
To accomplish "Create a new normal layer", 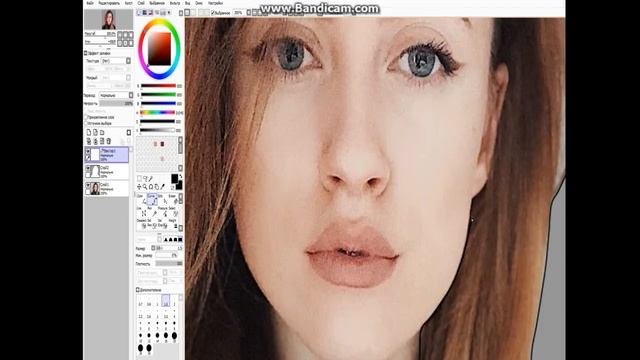I will tap(89, 133).
